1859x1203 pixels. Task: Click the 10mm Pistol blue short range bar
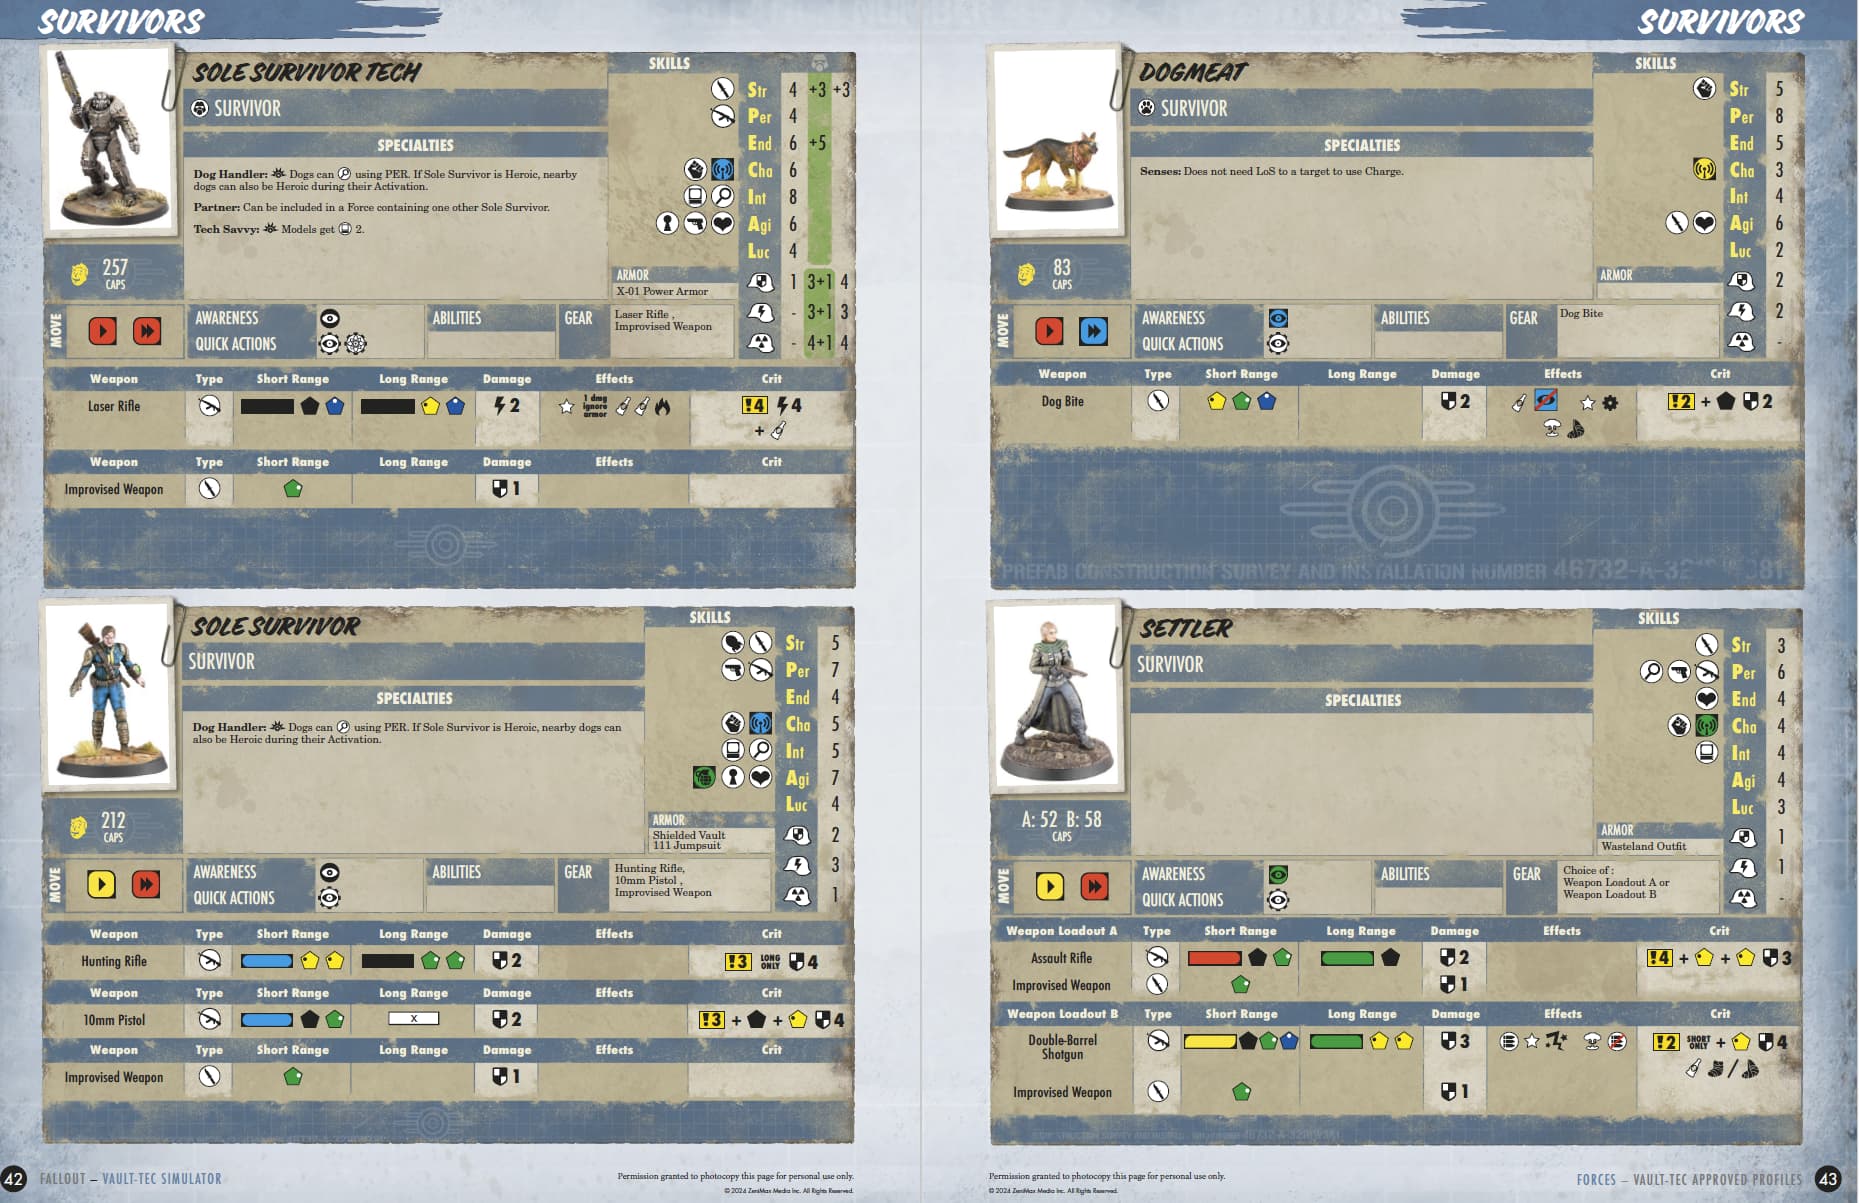point(267,1020)
